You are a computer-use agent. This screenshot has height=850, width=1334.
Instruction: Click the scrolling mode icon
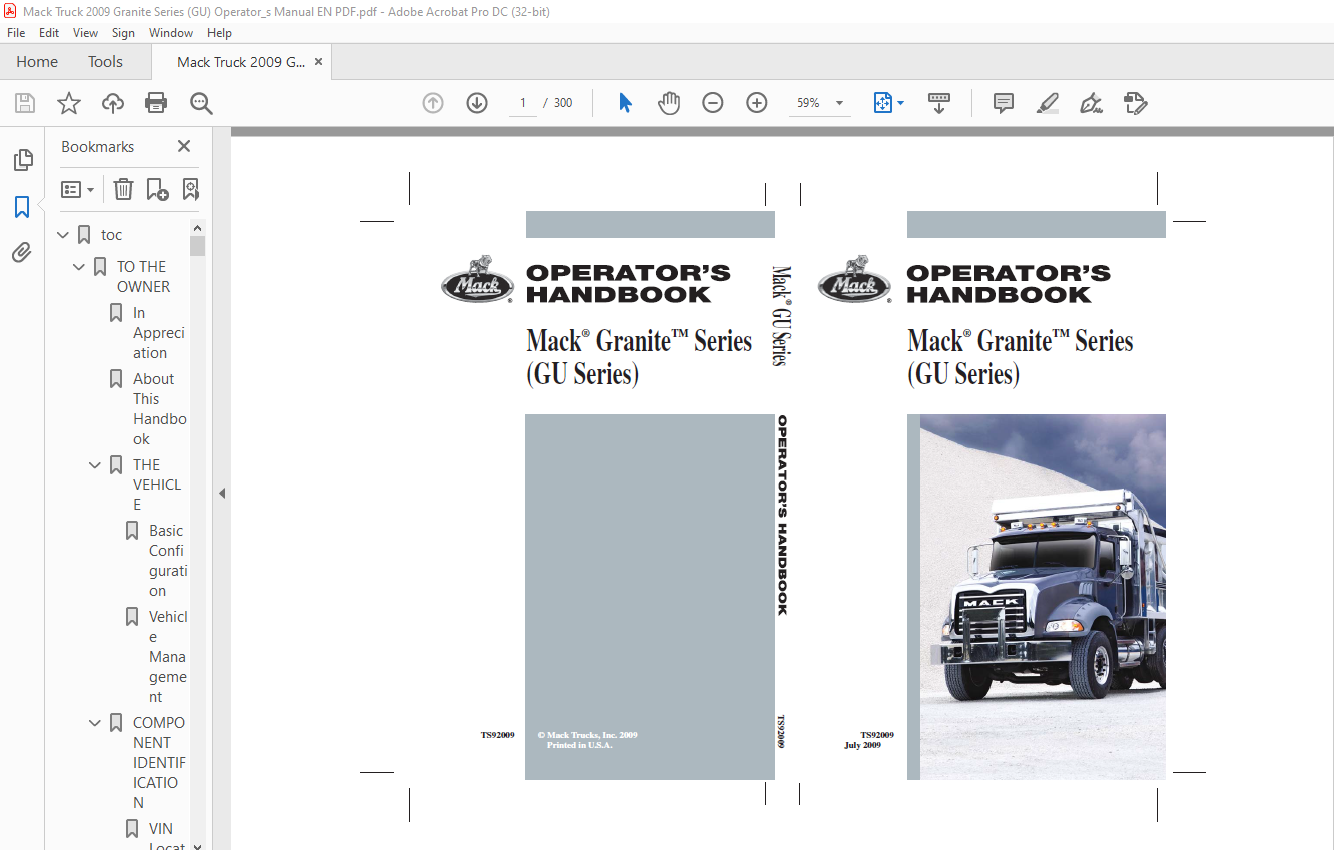coord(939,103)
